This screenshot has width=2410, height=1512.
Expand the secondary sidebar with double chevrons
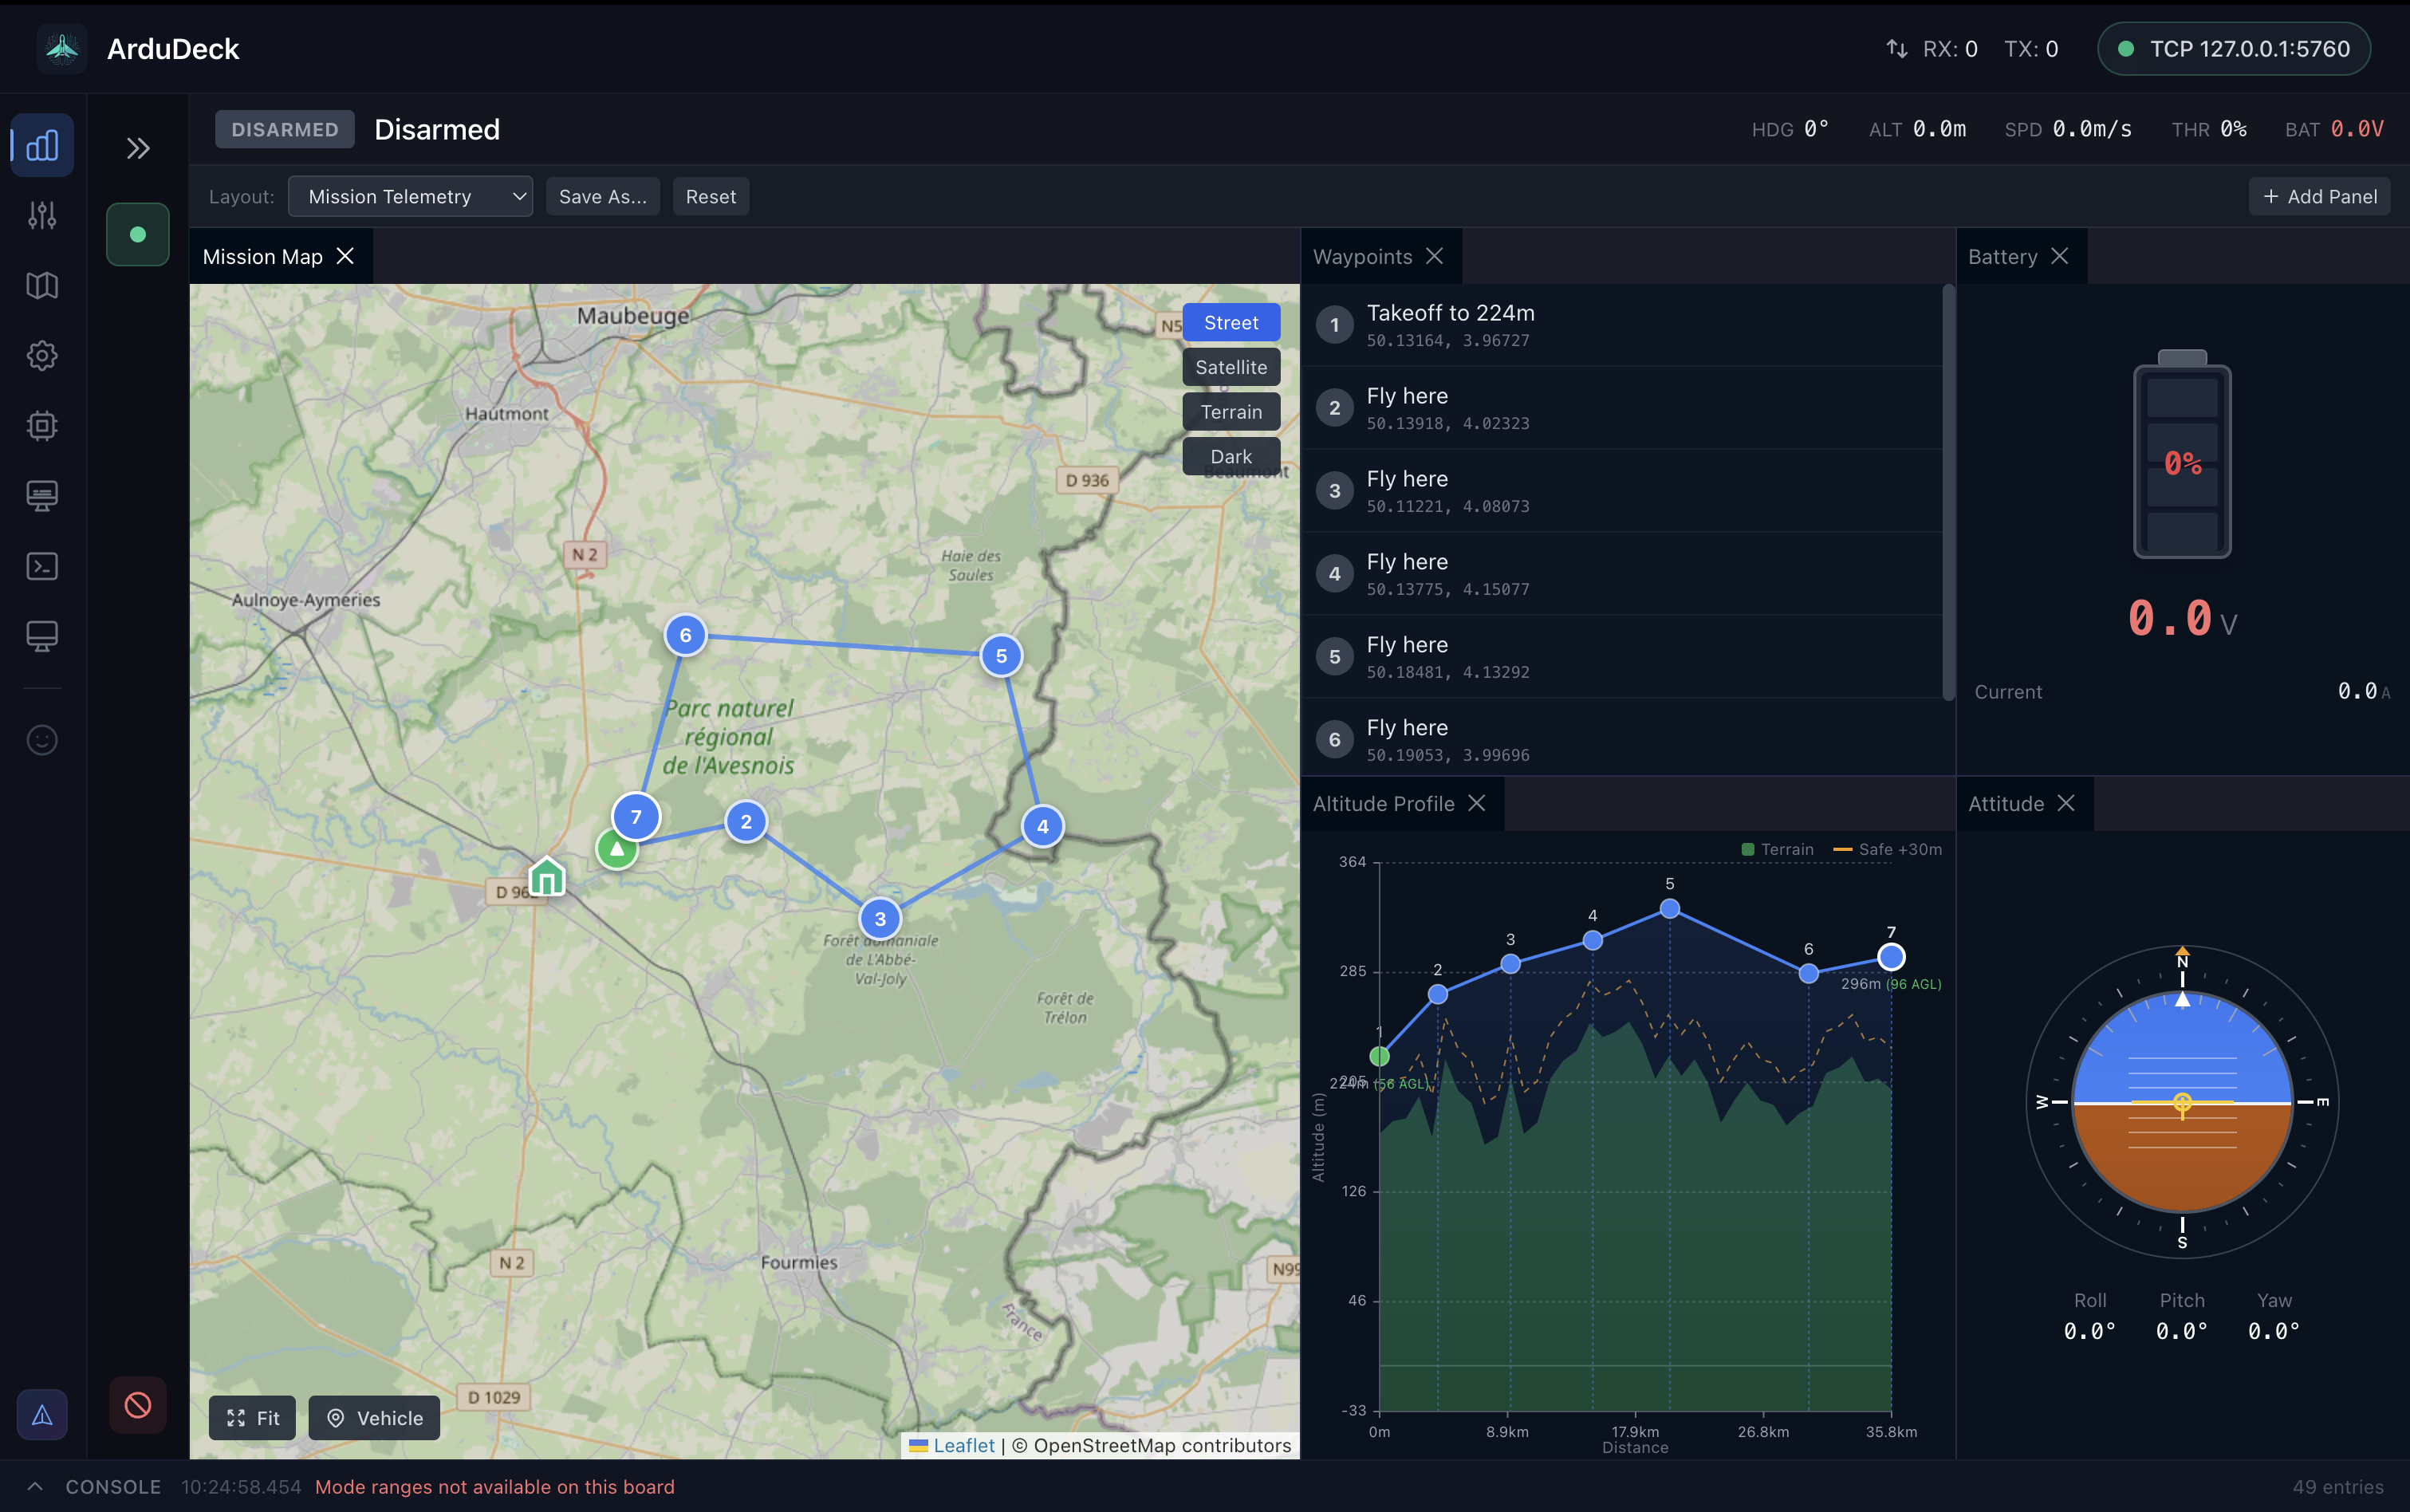click(138, 149)
